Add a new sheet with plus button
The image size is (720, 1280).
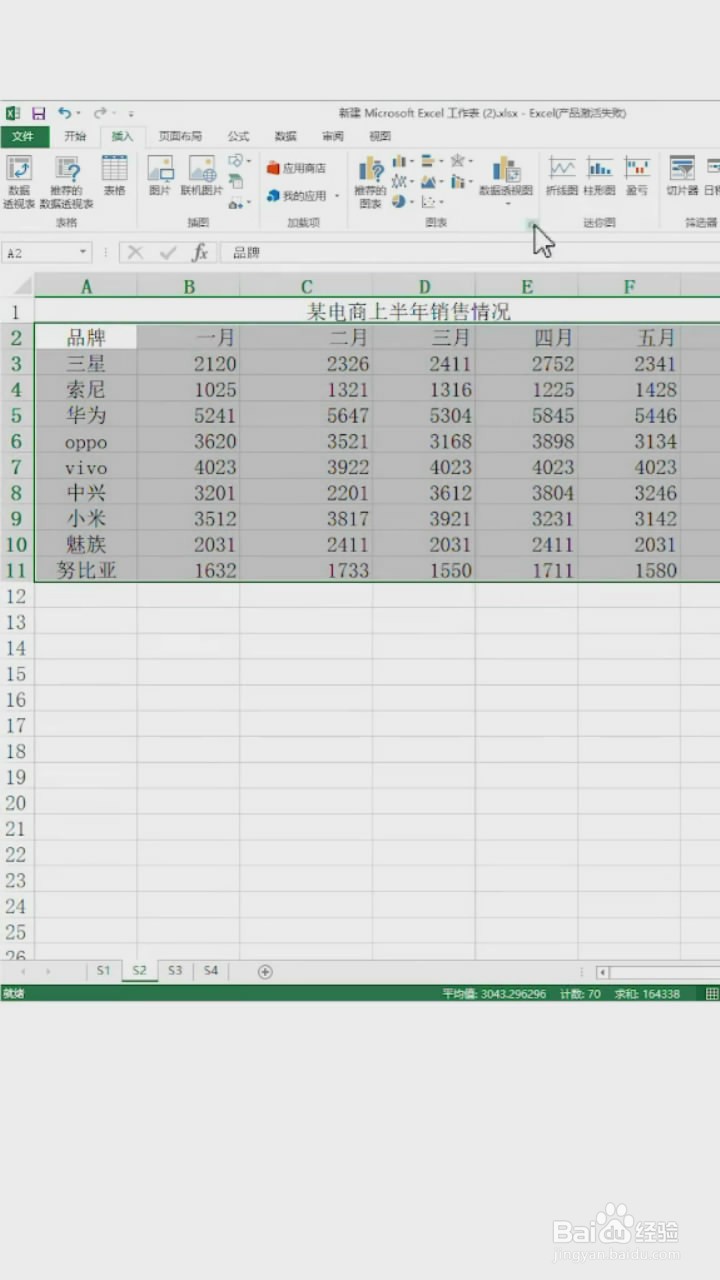point(265,972)
